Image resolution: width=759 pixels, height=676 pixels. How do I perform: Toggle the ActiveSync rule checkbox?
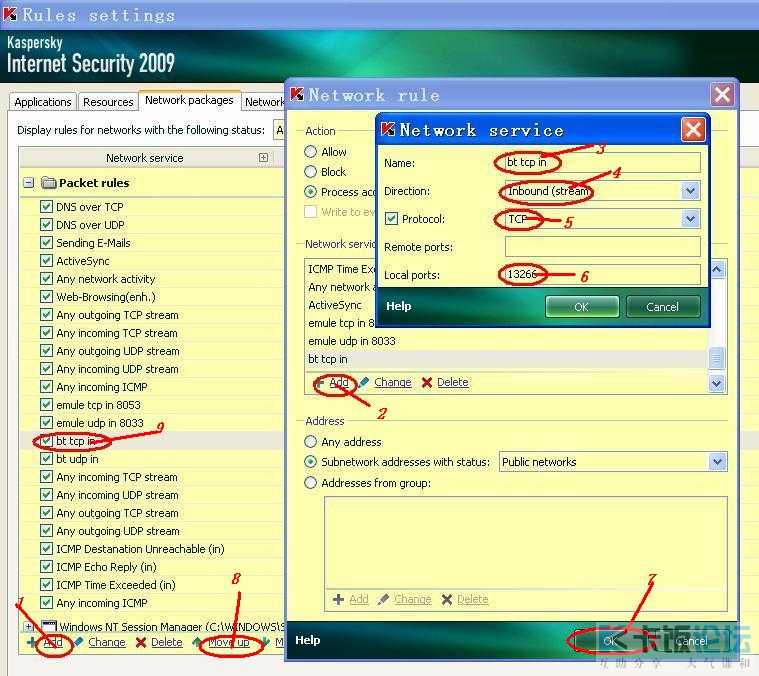click(46, 260)
